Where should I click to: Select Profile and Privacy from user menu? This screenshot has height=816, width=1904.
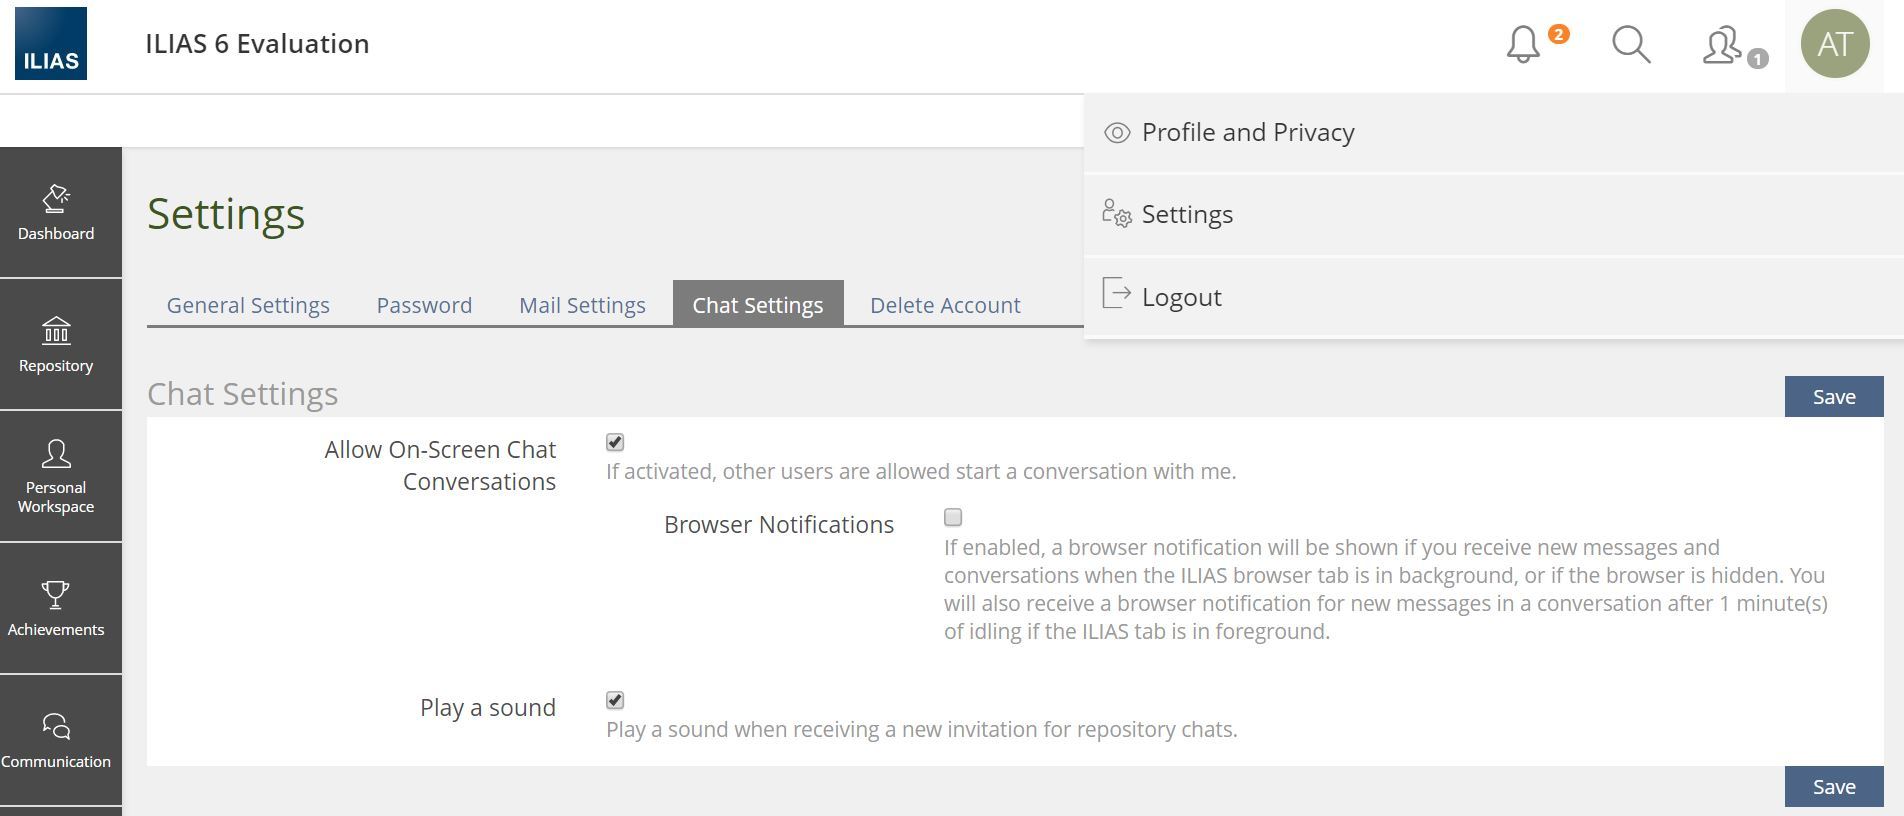(x=1247, y=132)
